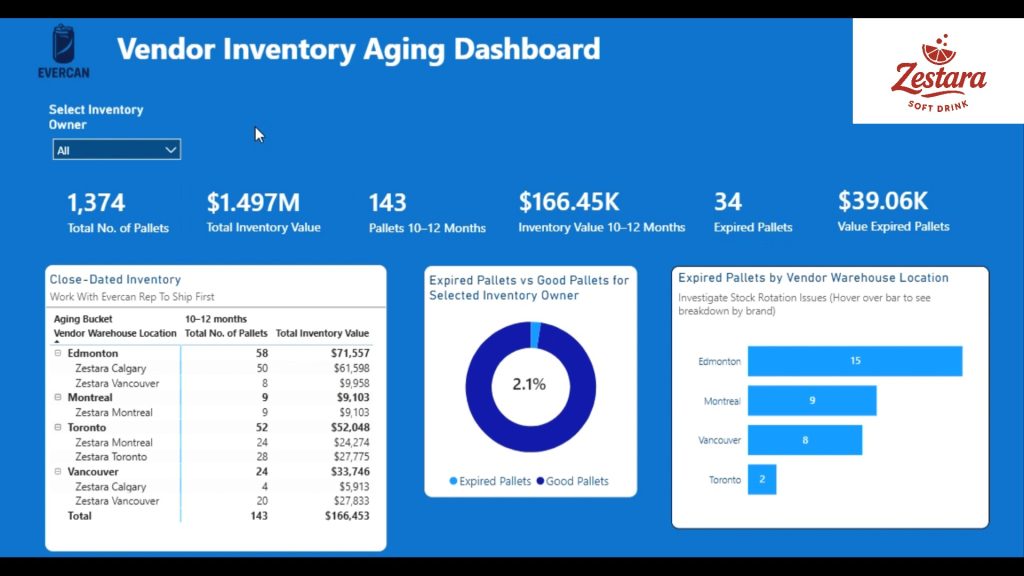
Task: Collapse the Toronto row group
Action: (x=58, y=428)
